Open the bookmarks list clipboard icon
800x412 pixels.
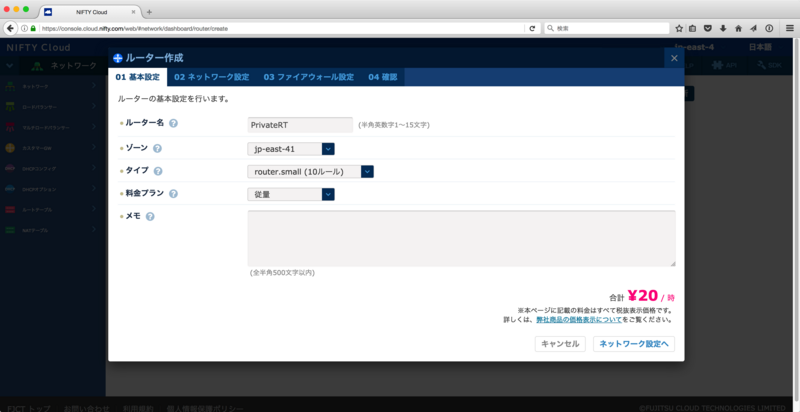[x=692, y=29]
